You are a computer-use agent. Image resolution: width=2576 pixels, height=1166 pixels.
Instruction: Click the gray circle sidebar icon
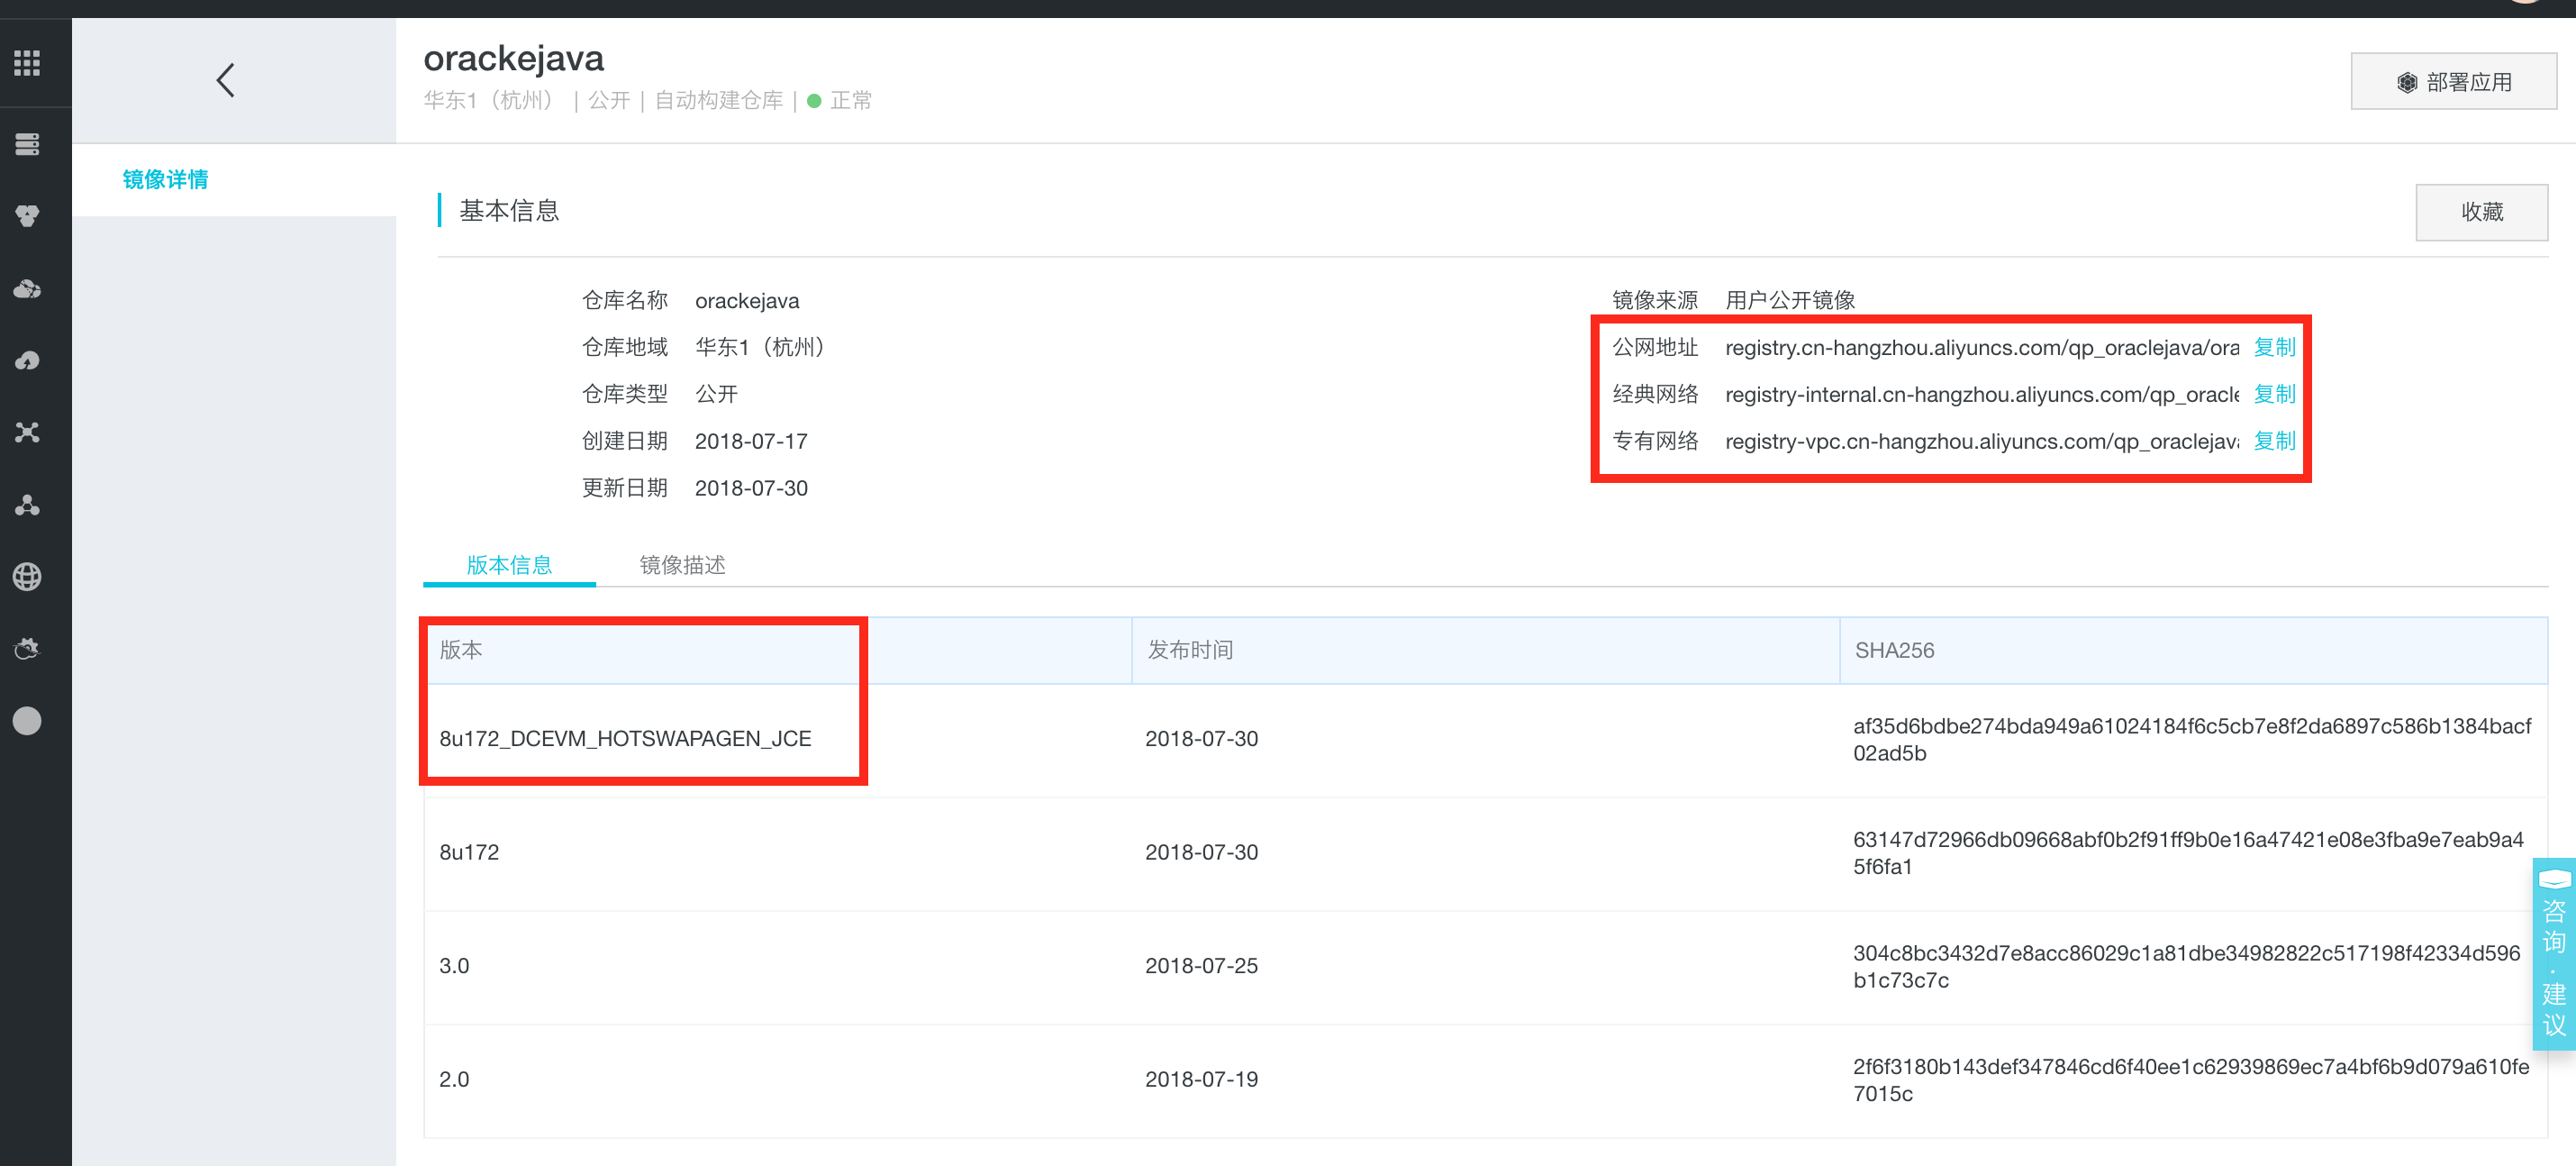coord(27,721)
